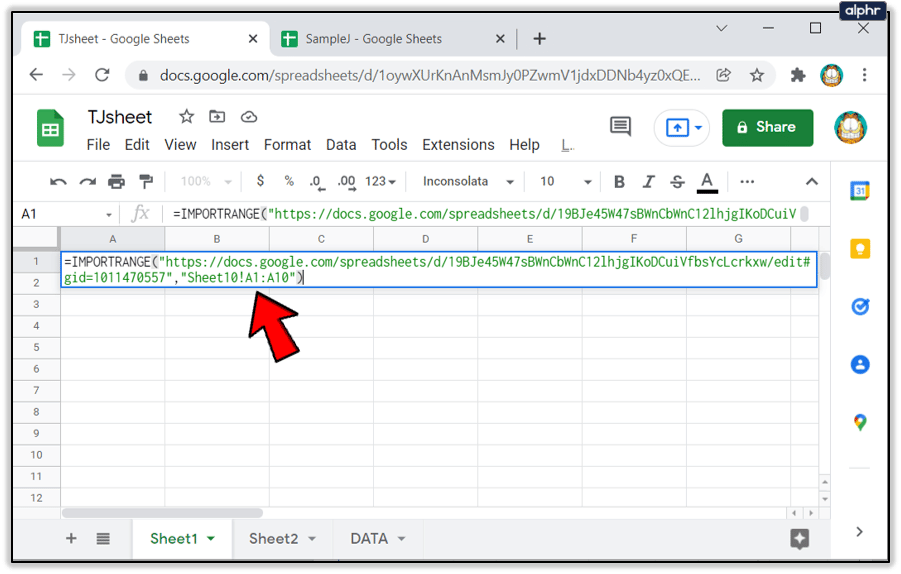The height and width of the screenshot is (574, 901).
Task: Collapse the menus with the up chevron
Action: [811, 182]
